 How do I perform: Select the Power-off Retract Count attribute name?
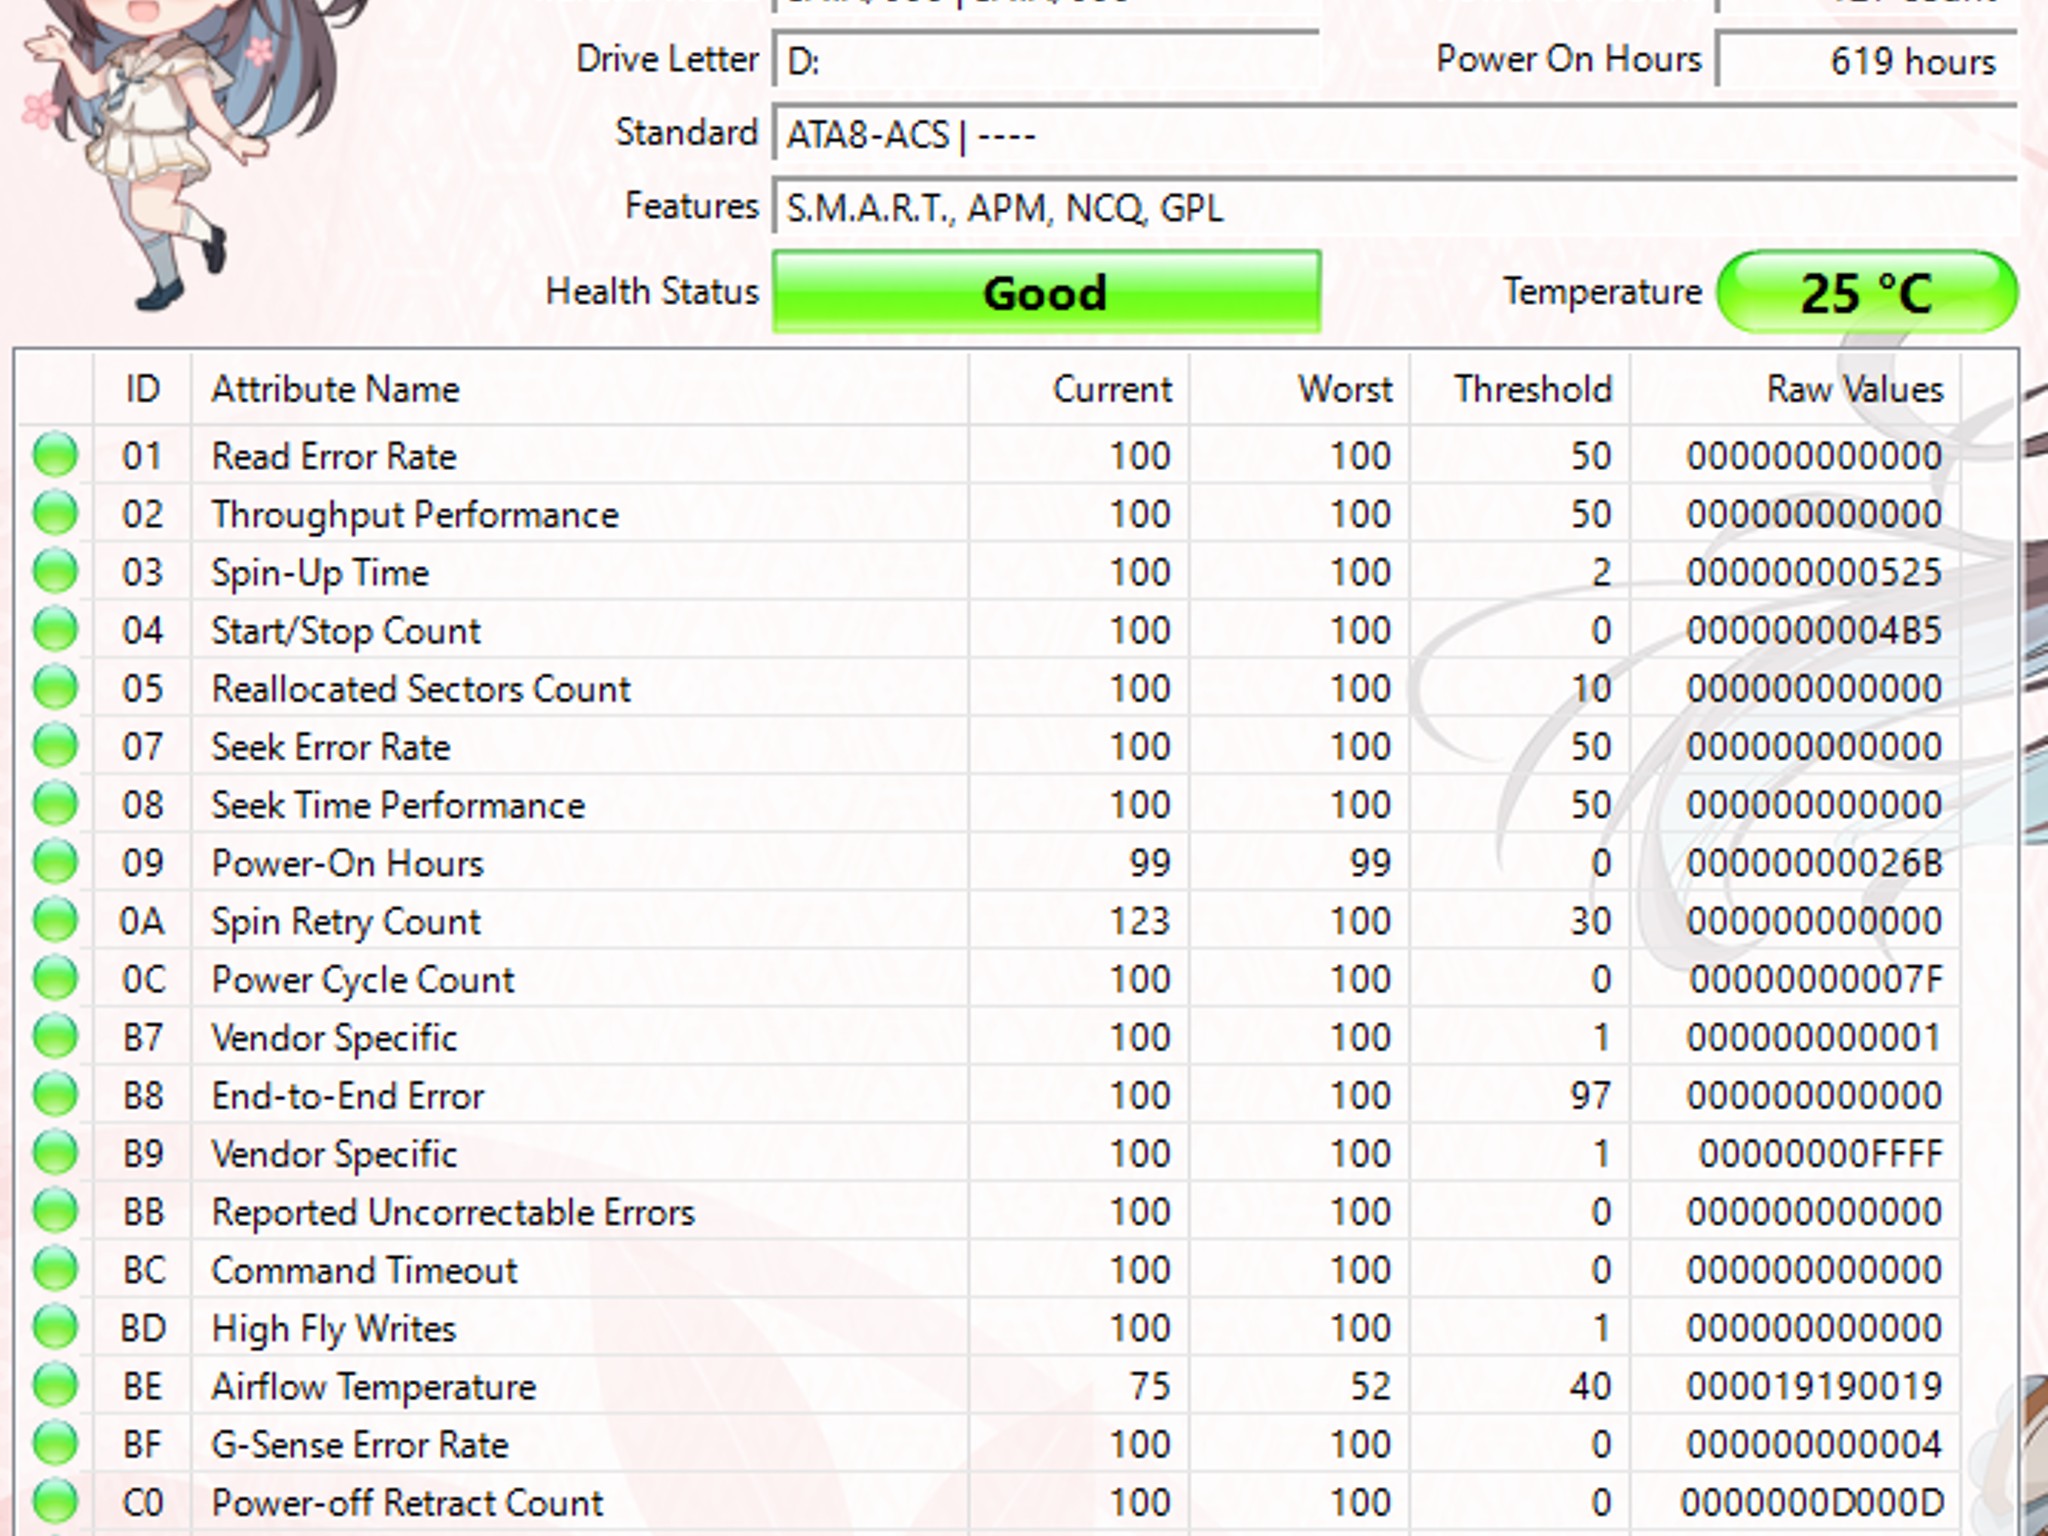tap(408, 1503)
